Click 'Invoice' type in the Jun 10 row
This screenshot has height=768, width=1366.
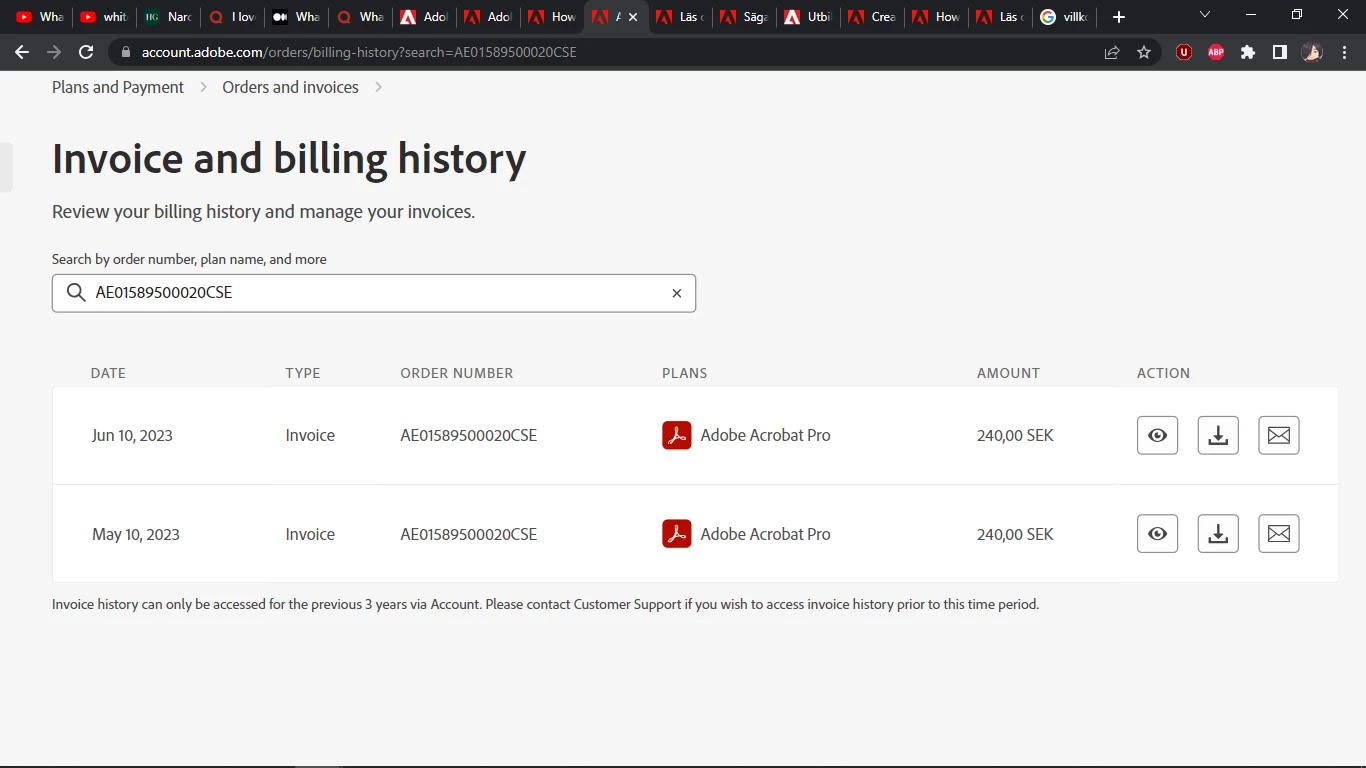point(310,435)
